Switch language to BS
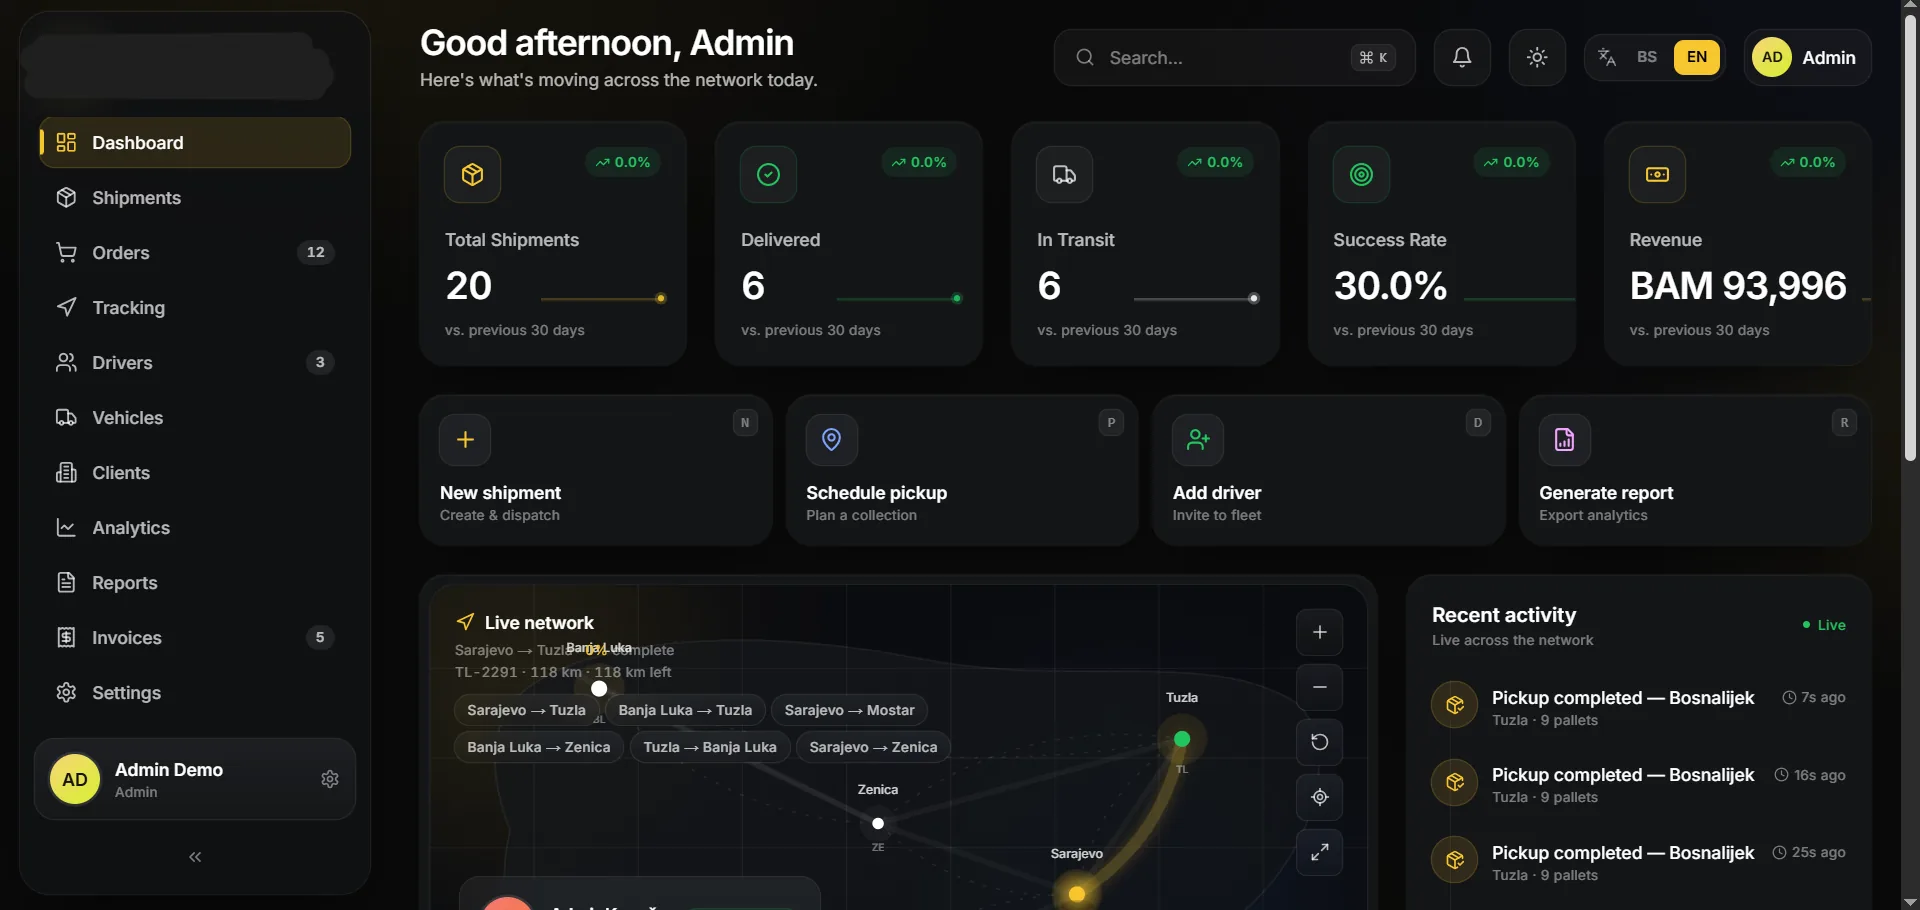 click(x=1647, y=57)
